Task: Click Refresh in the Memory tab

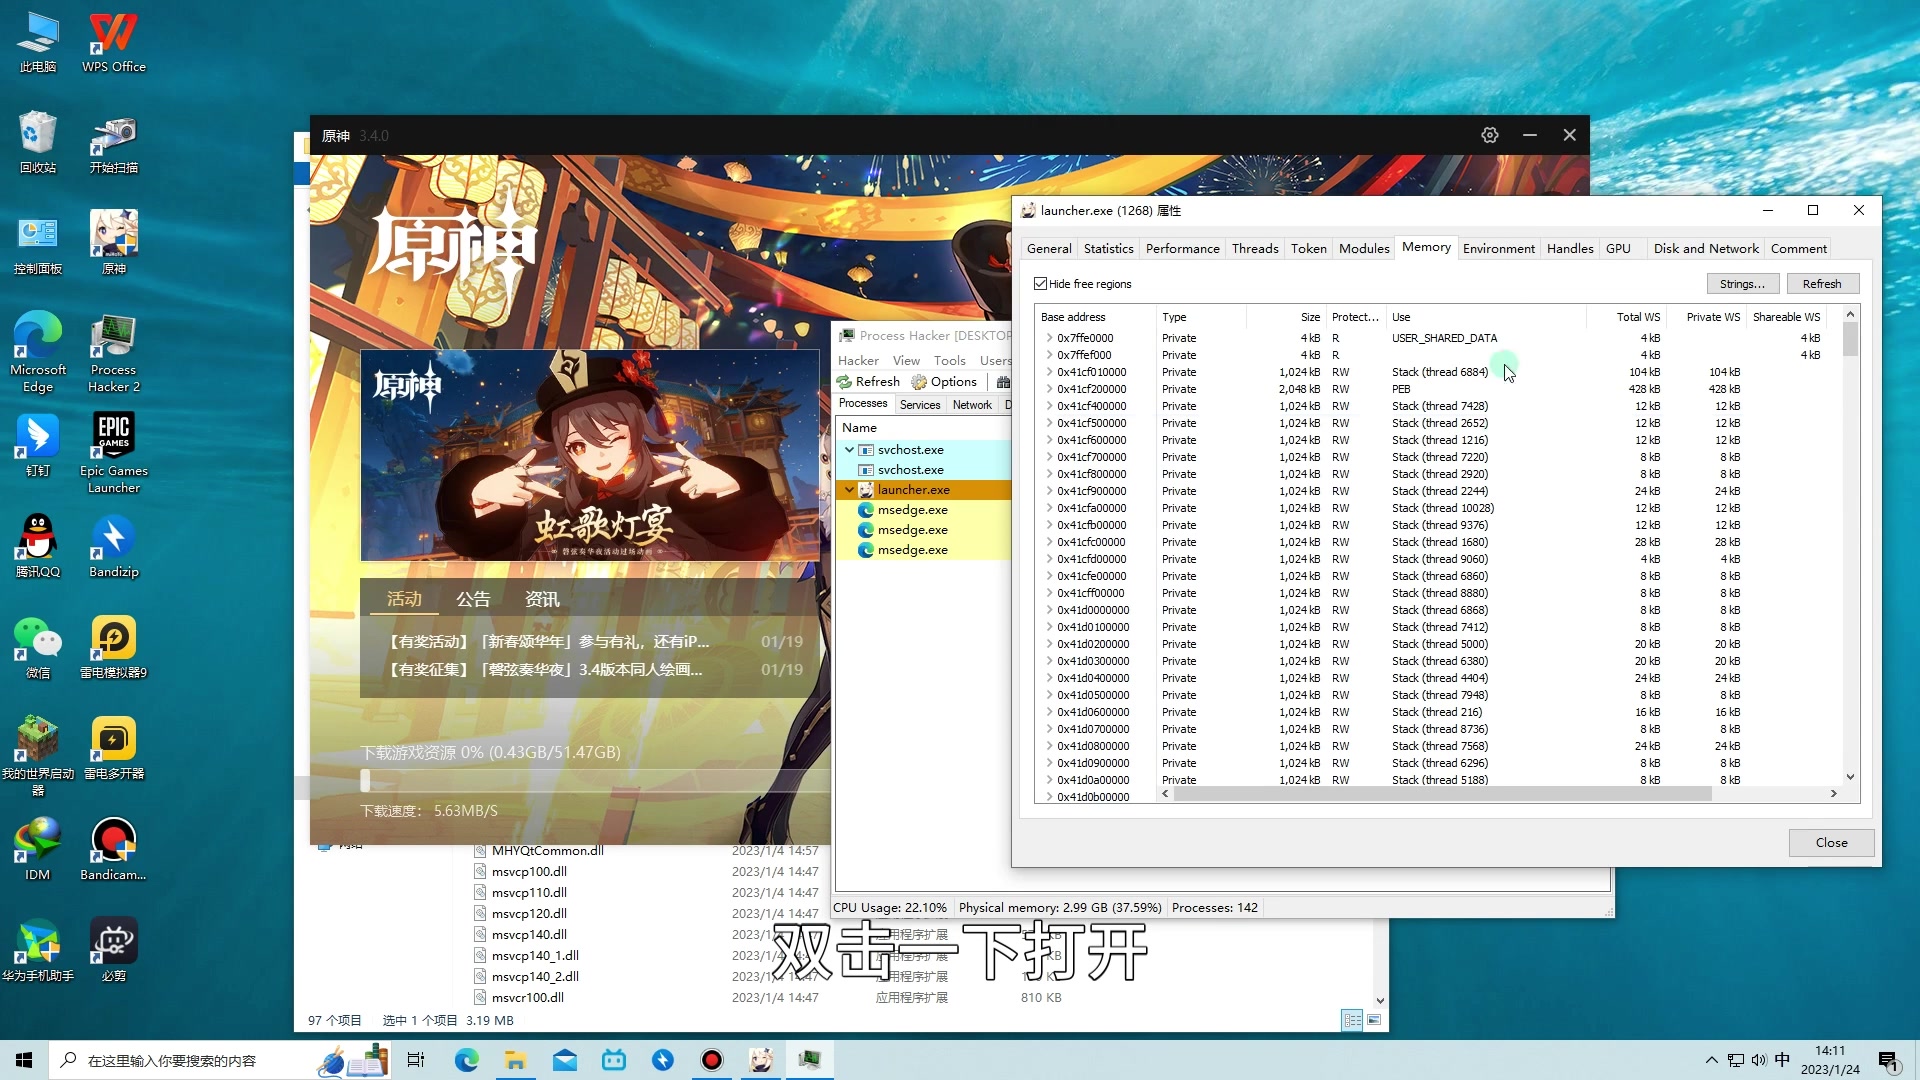Action: pos(1822,284)
